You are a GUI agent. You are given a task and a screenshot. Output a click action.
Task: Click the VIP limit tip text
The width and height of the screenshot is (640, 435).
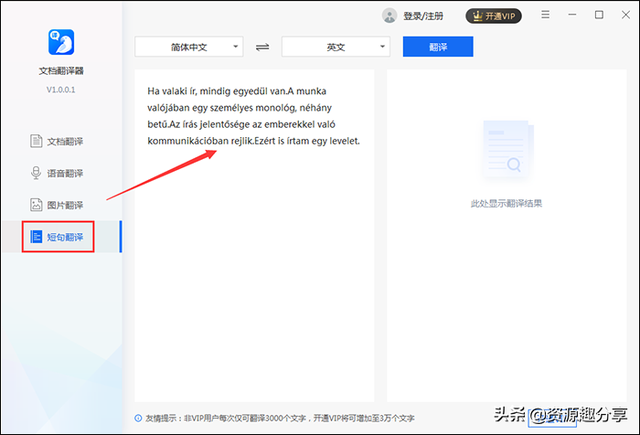pyautogui.click(x=280, y=418)
